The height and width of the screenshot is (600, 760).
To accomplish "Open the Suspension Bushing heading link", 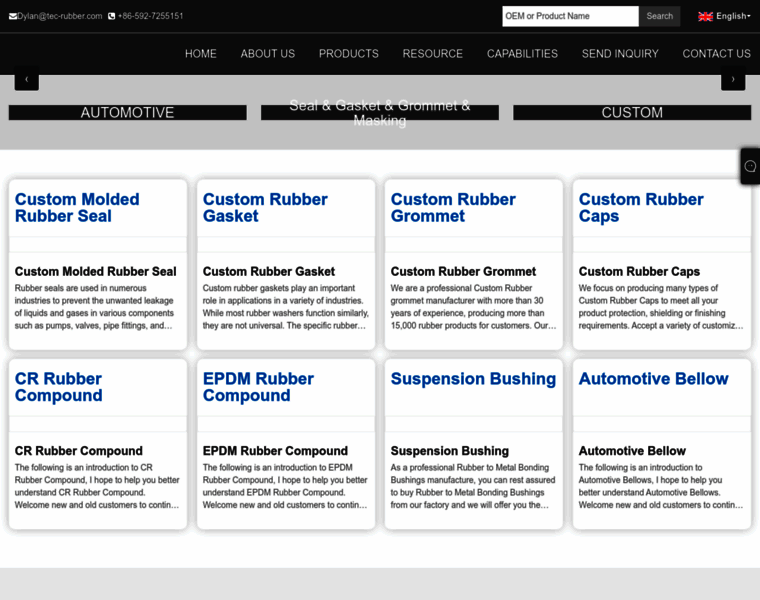I will point(473,378).
